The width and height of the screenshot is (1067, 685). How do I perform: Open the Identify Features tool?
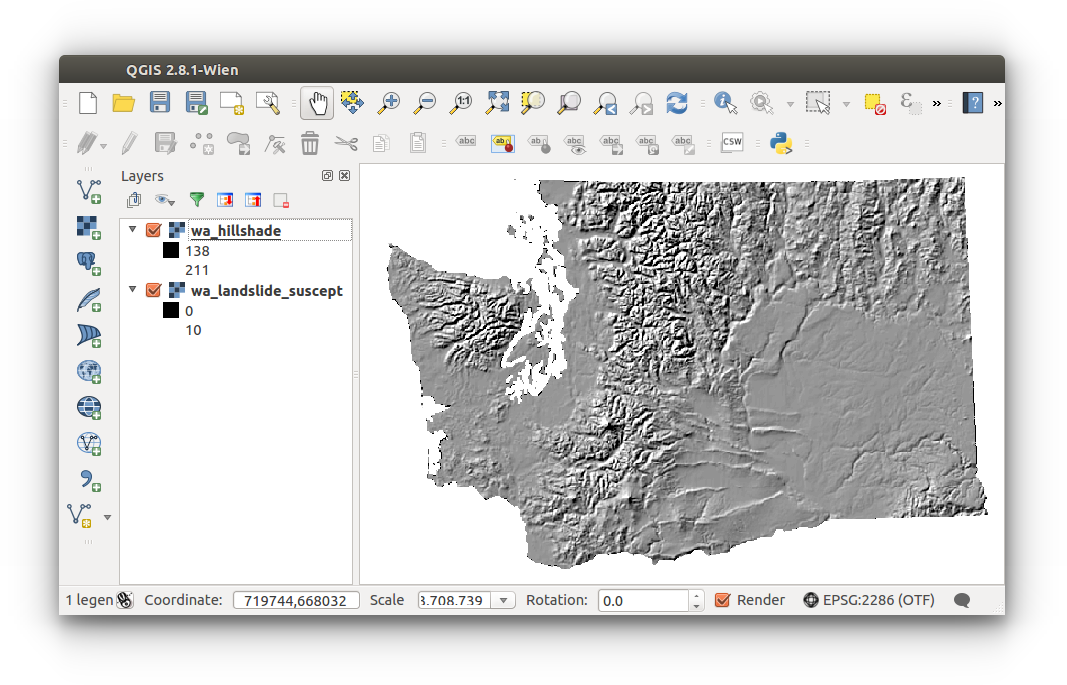coord(725,103)
